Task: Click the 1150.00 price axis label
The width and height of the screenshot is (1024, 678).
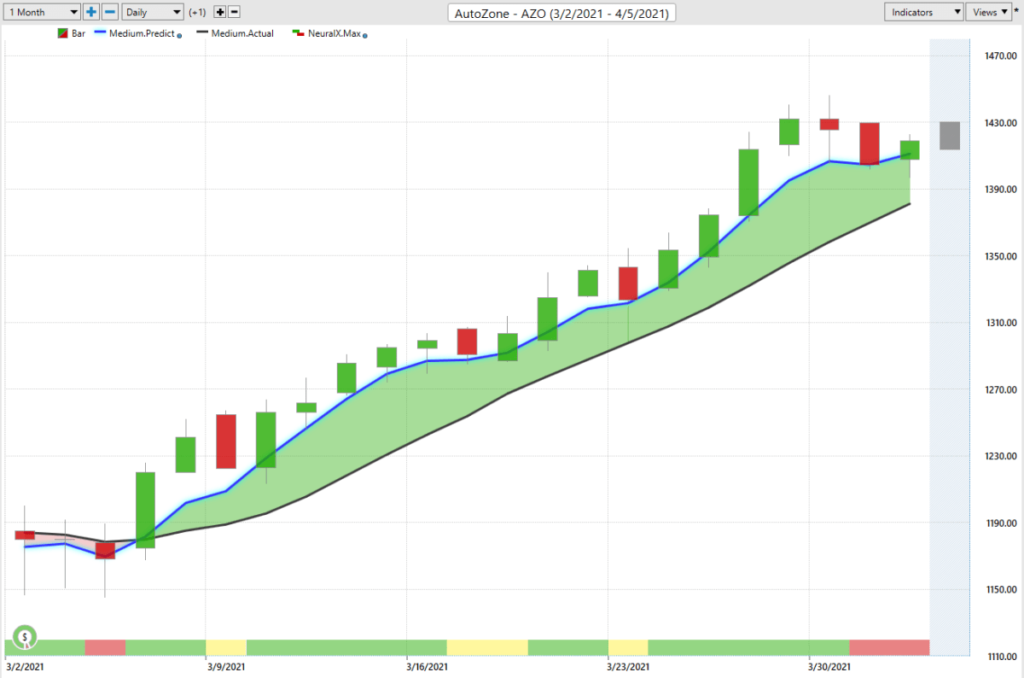Action: tap(1000, 590)
